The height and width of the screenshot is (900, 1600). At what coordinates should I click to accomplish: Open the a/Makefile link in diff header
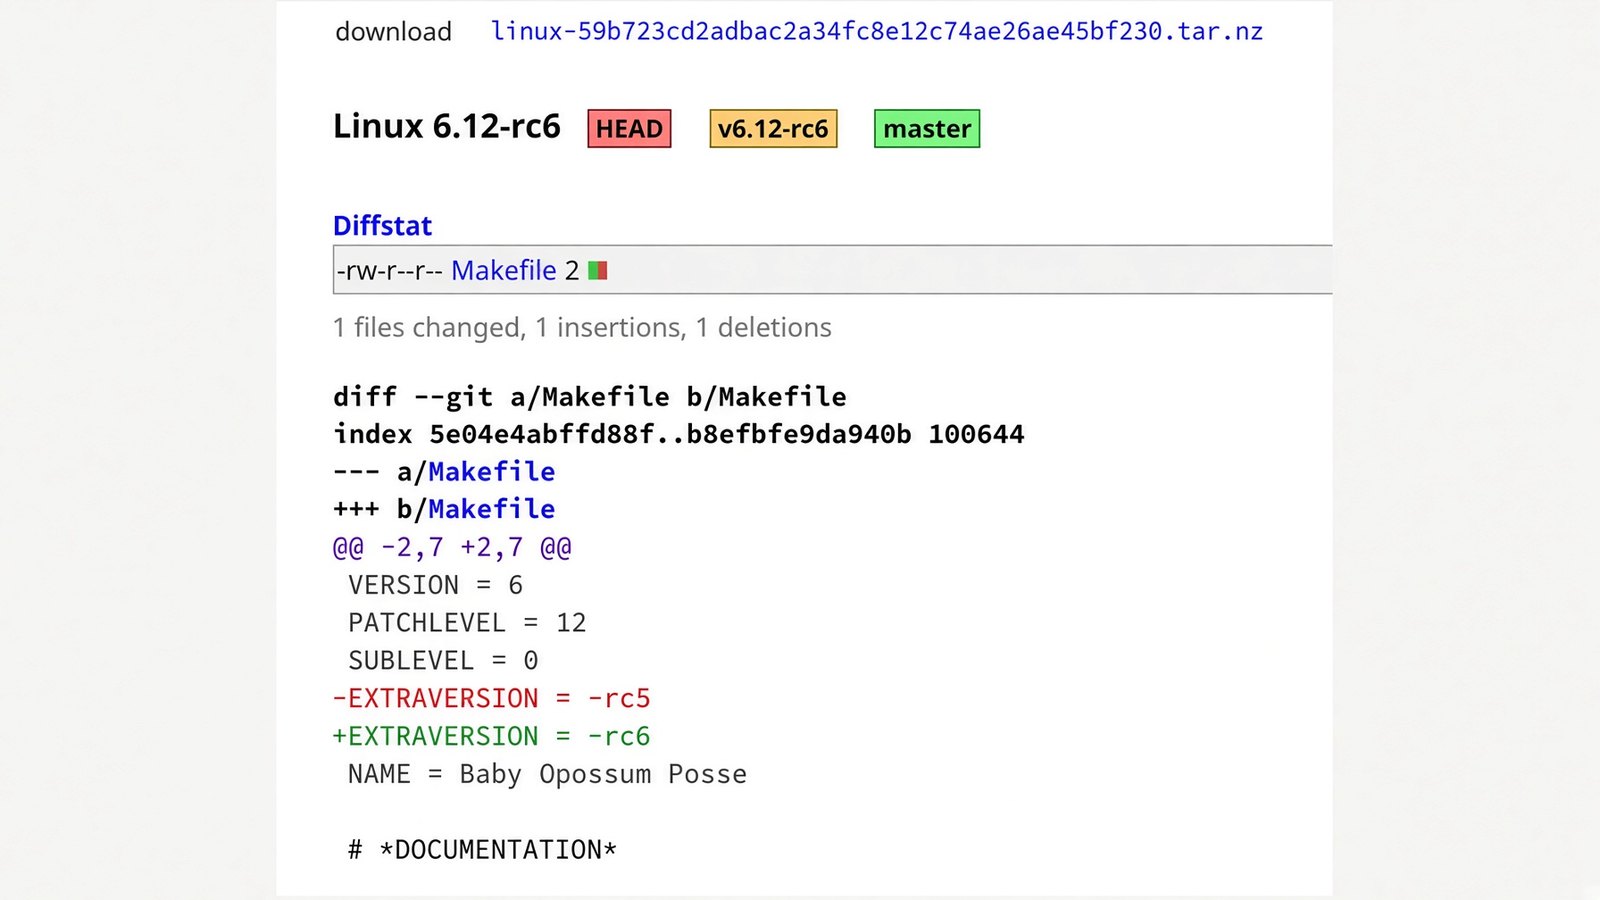coord(491,471)
